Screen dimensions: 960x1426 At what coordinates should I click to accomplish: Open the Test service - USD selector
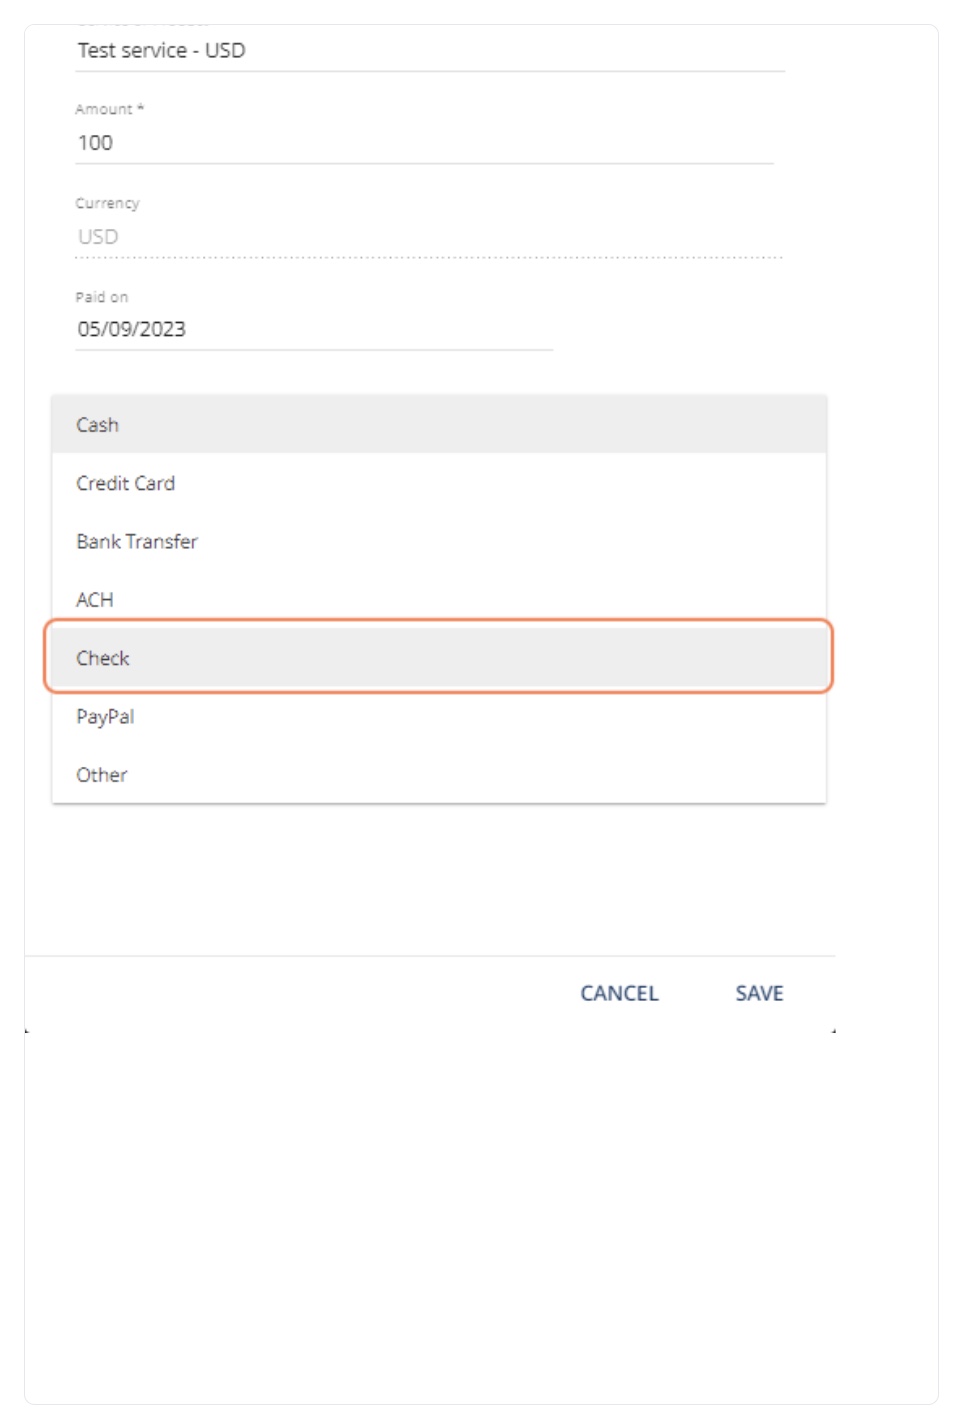click(430, 50)
